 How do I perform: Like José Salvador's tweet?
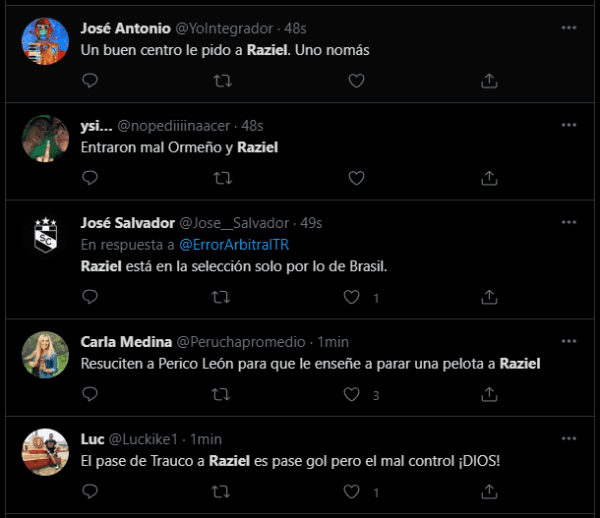(352, 297)
